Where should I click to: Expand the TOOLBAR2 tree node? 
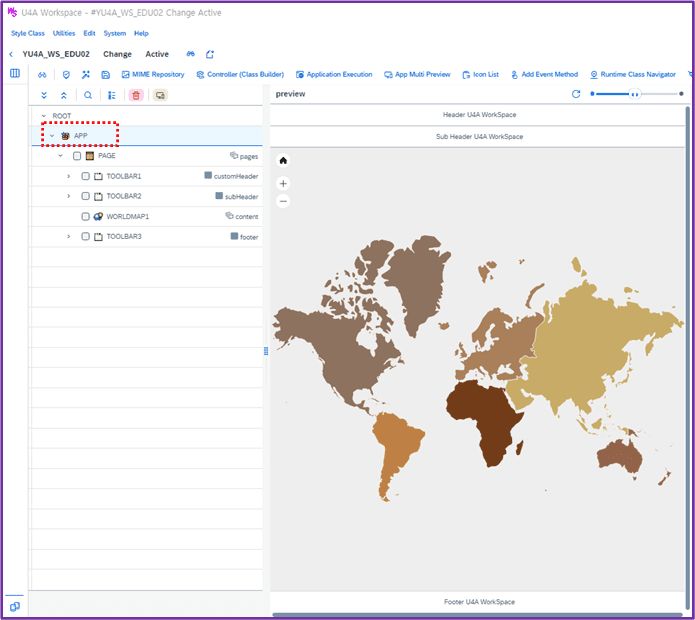tap(69, 196)
